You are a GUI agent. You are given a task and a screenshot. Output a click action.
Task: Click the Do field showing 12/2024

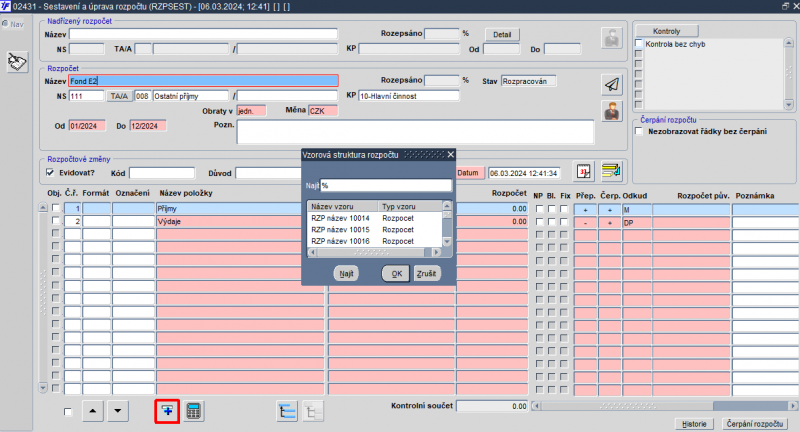[148, 125]
